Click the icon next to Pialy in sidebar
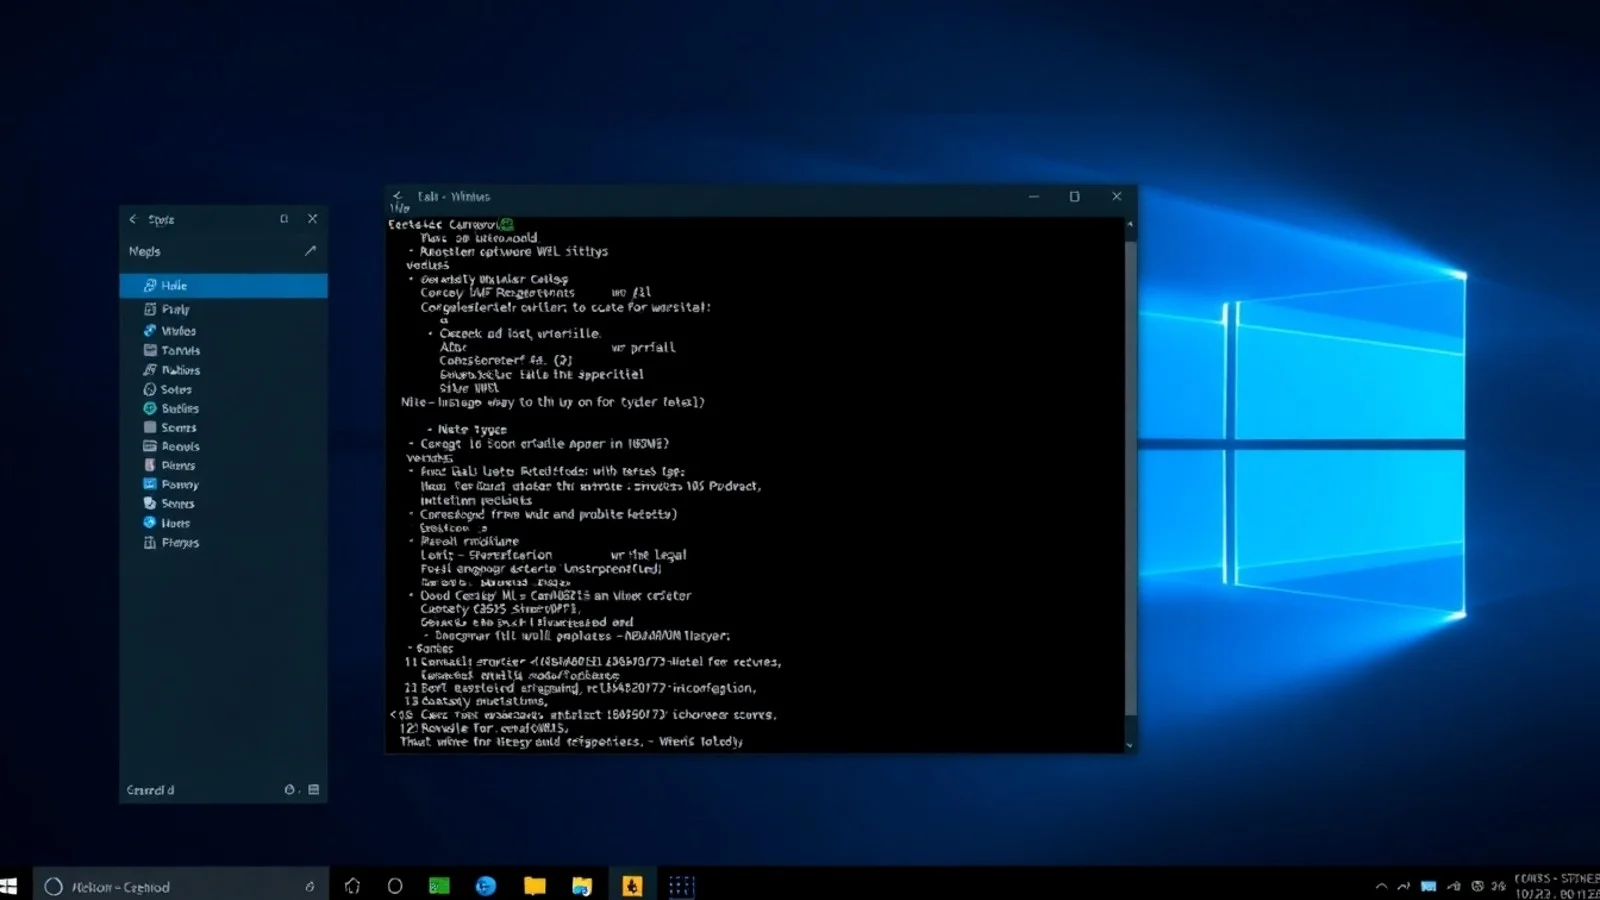The width and height of the screenshot is (1600, 900). [150, 309]
